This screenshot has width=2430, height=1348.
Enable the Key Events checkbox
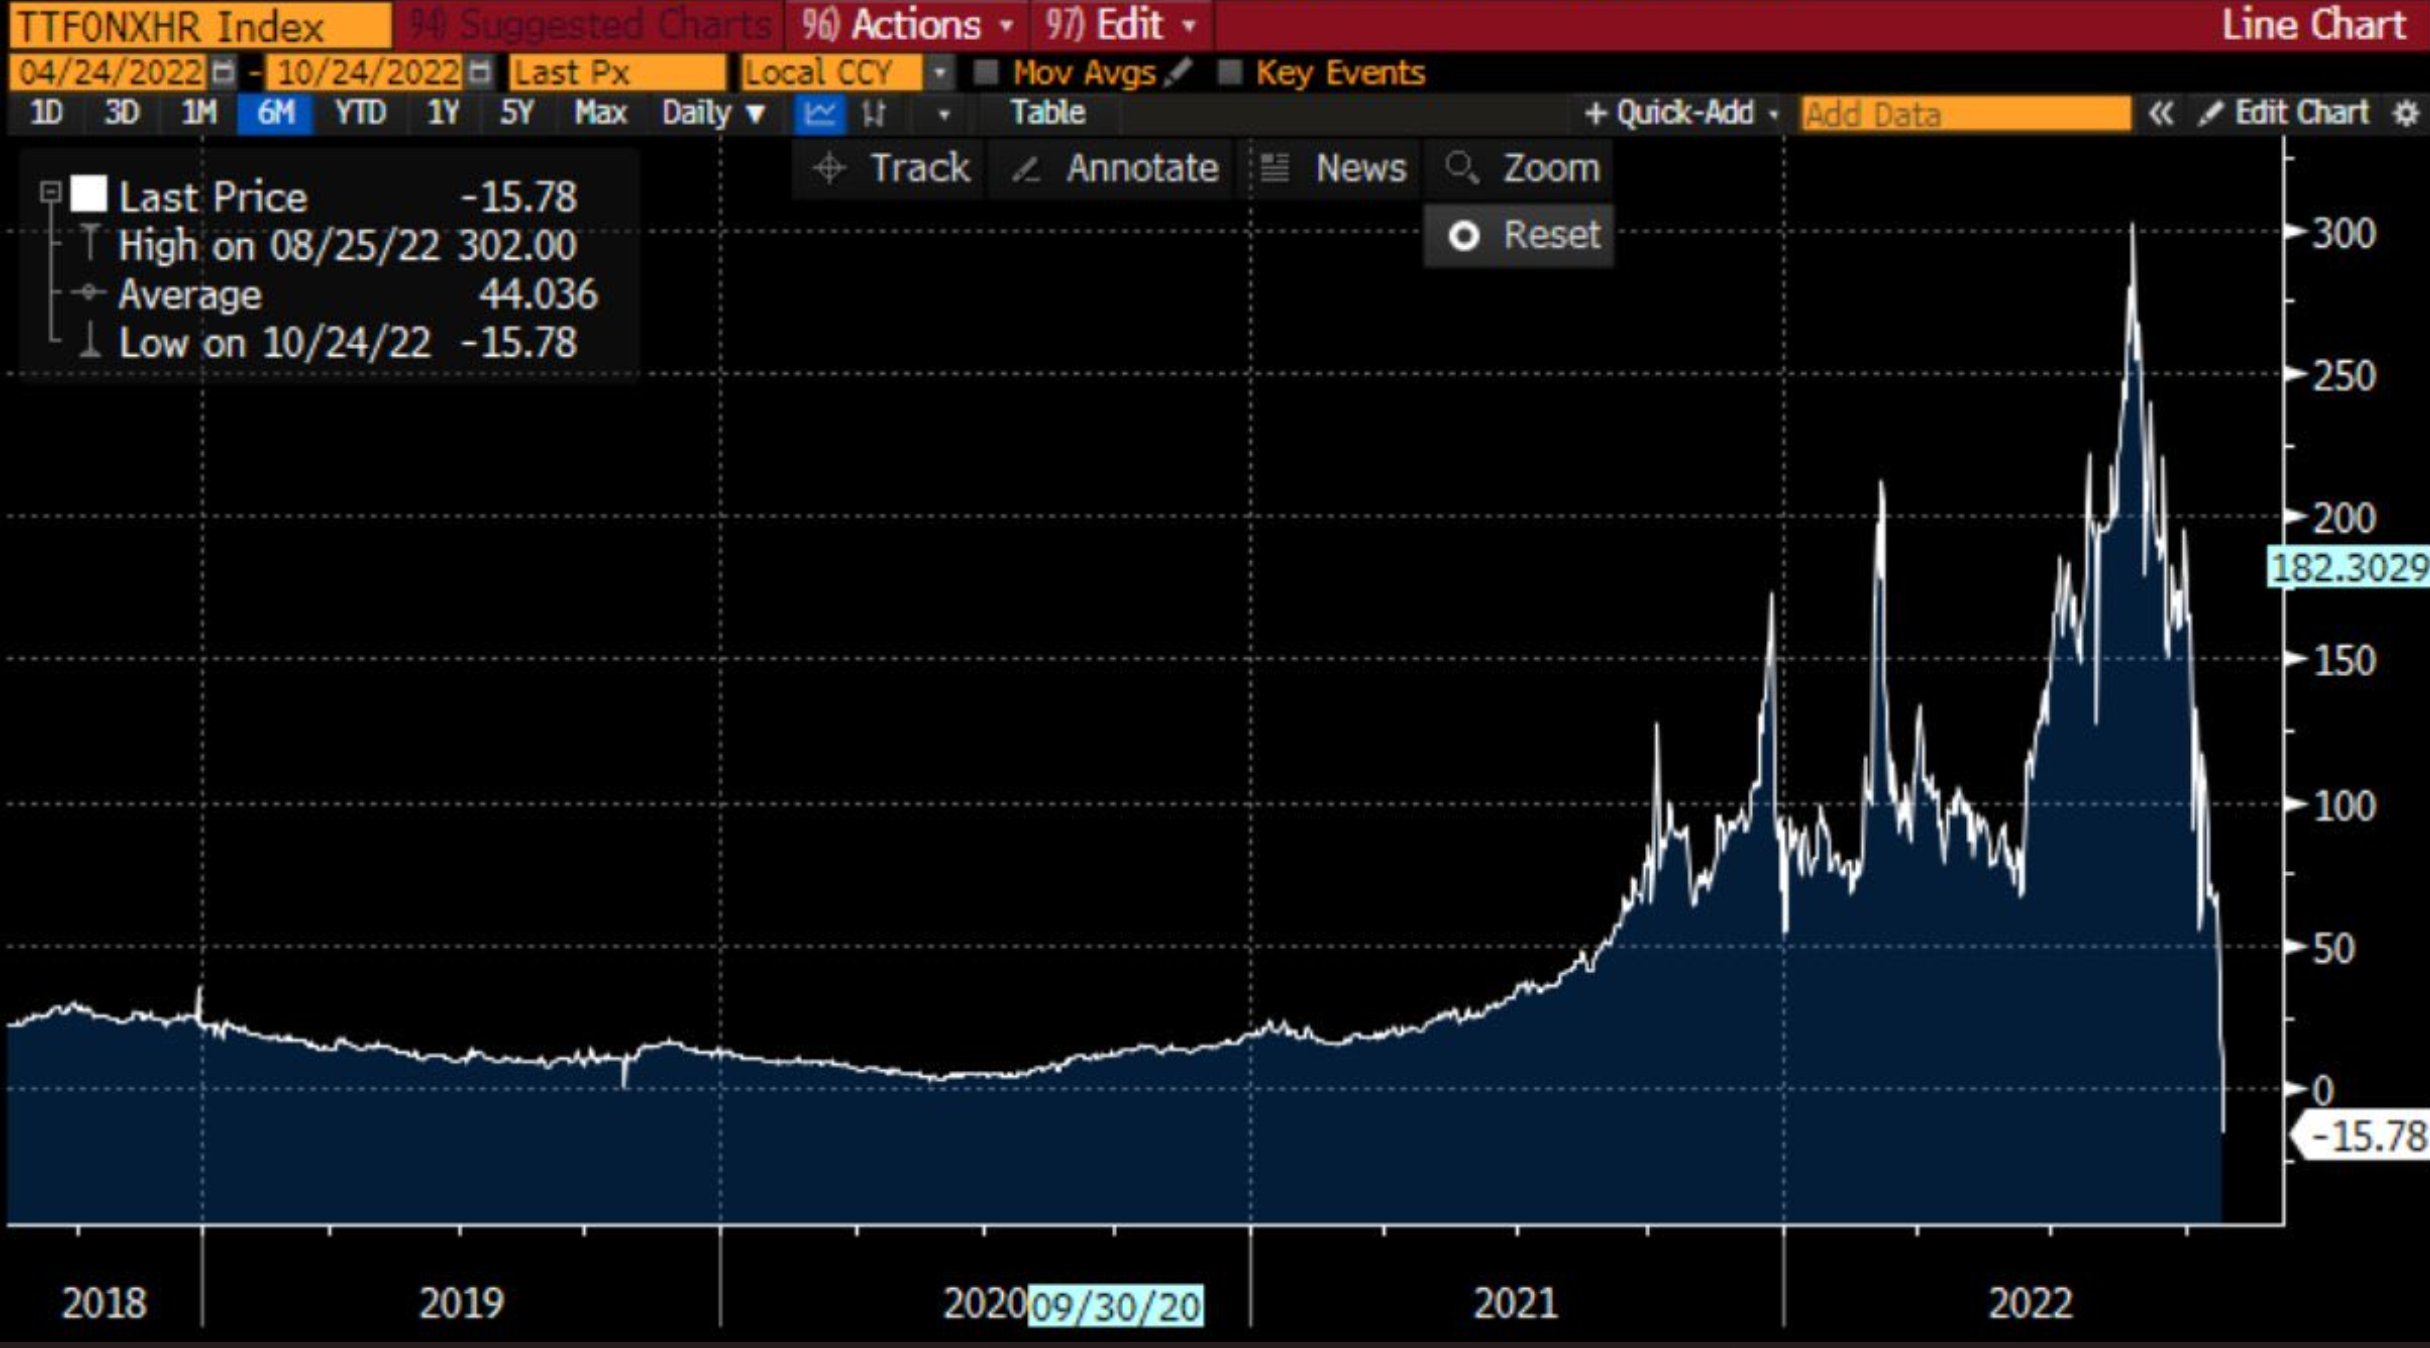[x=1230, y=73]
